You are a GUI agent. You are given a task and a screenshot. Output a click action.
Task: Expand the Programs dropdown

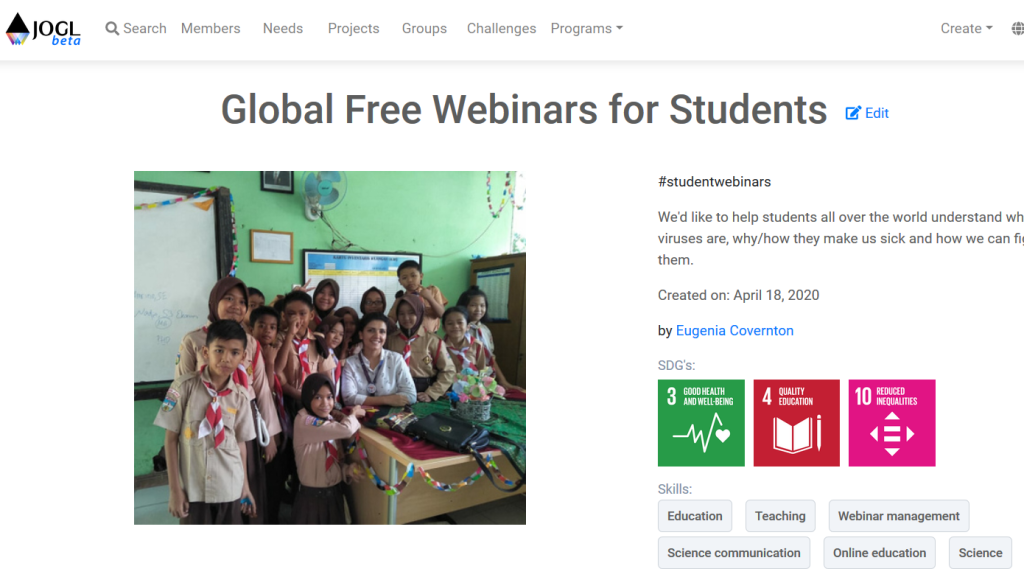click(x=586, y=29)
